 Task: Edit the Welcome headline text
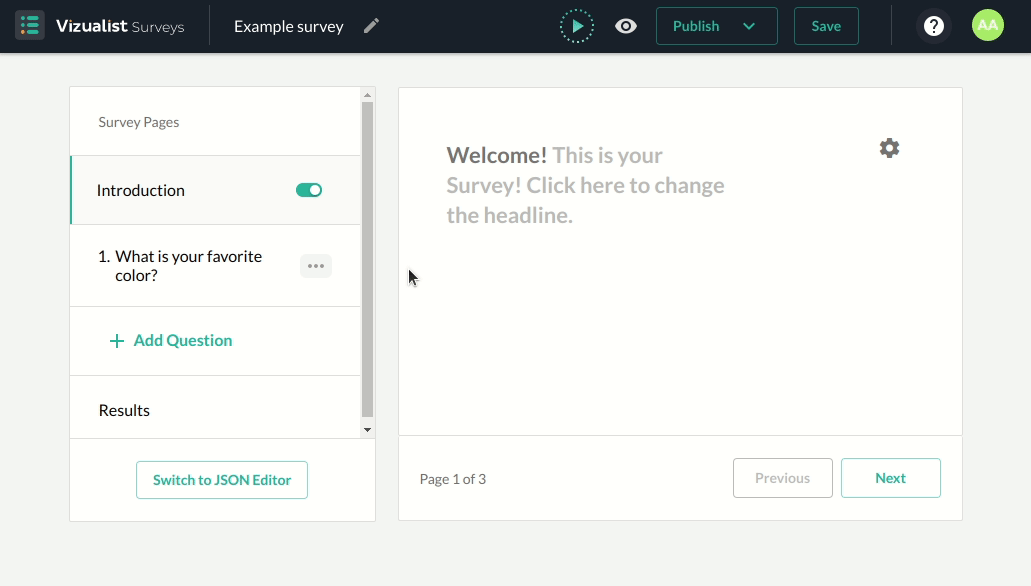(x=585, y=185)
